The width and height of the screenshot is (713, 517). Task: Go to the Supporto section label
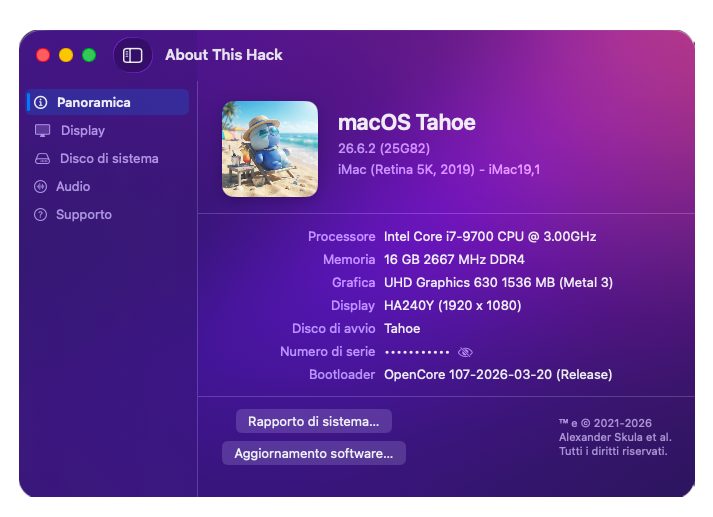[x=84, y=215]
